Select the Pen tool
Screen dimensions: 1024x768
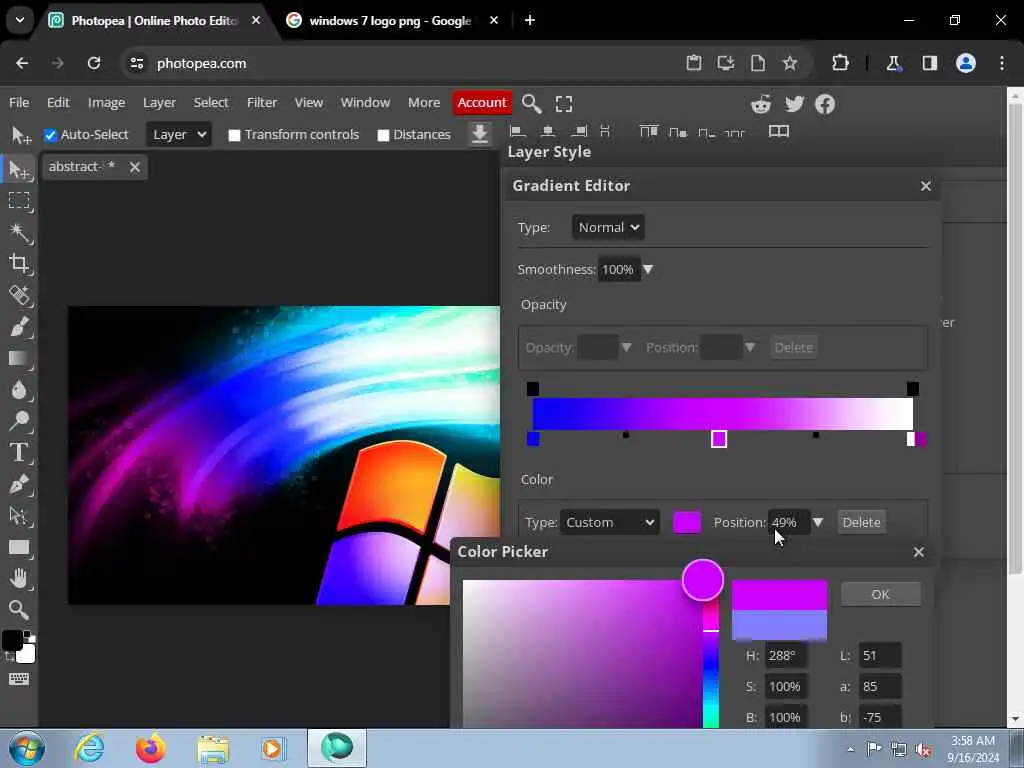19,484
